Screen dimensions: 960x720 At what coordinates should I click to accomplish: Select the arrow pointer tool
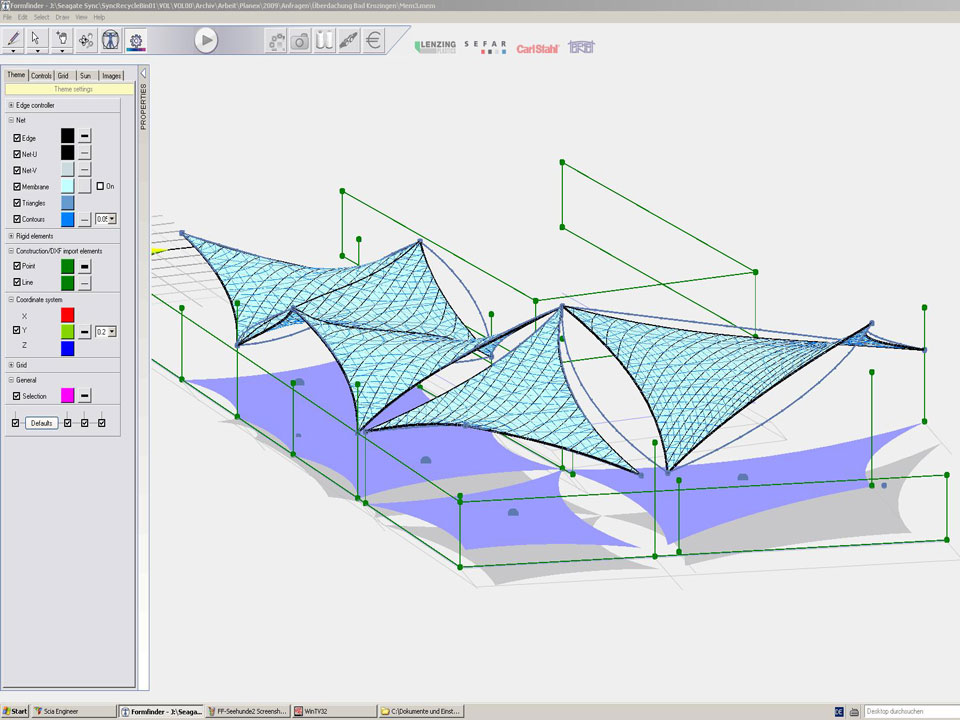click(x=37, y=39)
